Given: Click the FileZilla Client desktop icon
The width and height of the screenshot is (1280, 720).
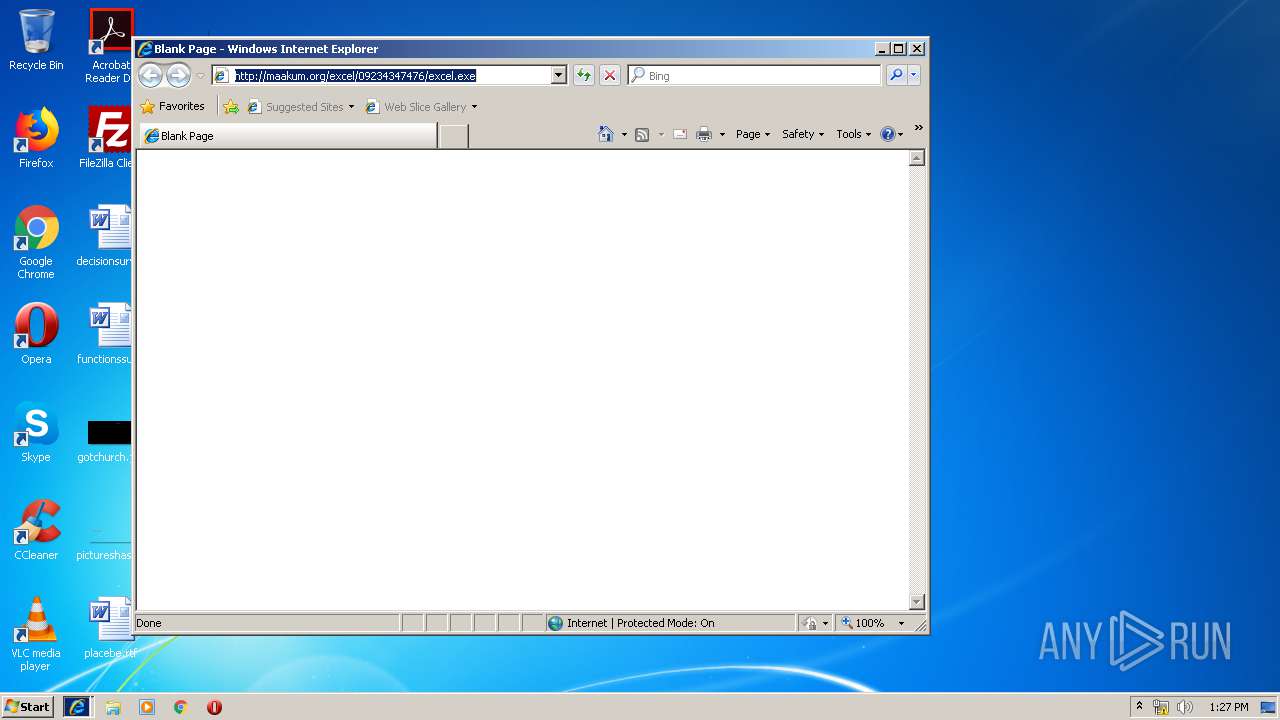Looking at the screenshot, I should pos(108,138).
